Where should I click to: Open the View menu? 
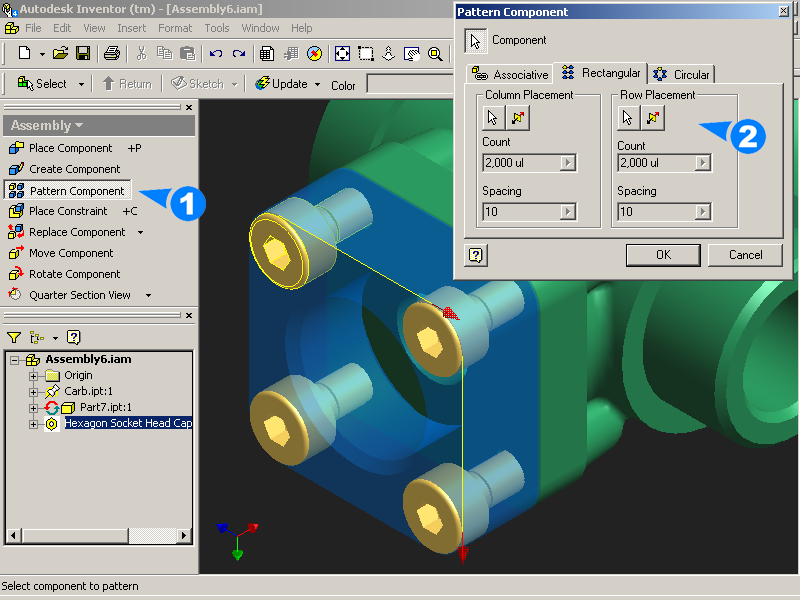(x=94, y=28)
